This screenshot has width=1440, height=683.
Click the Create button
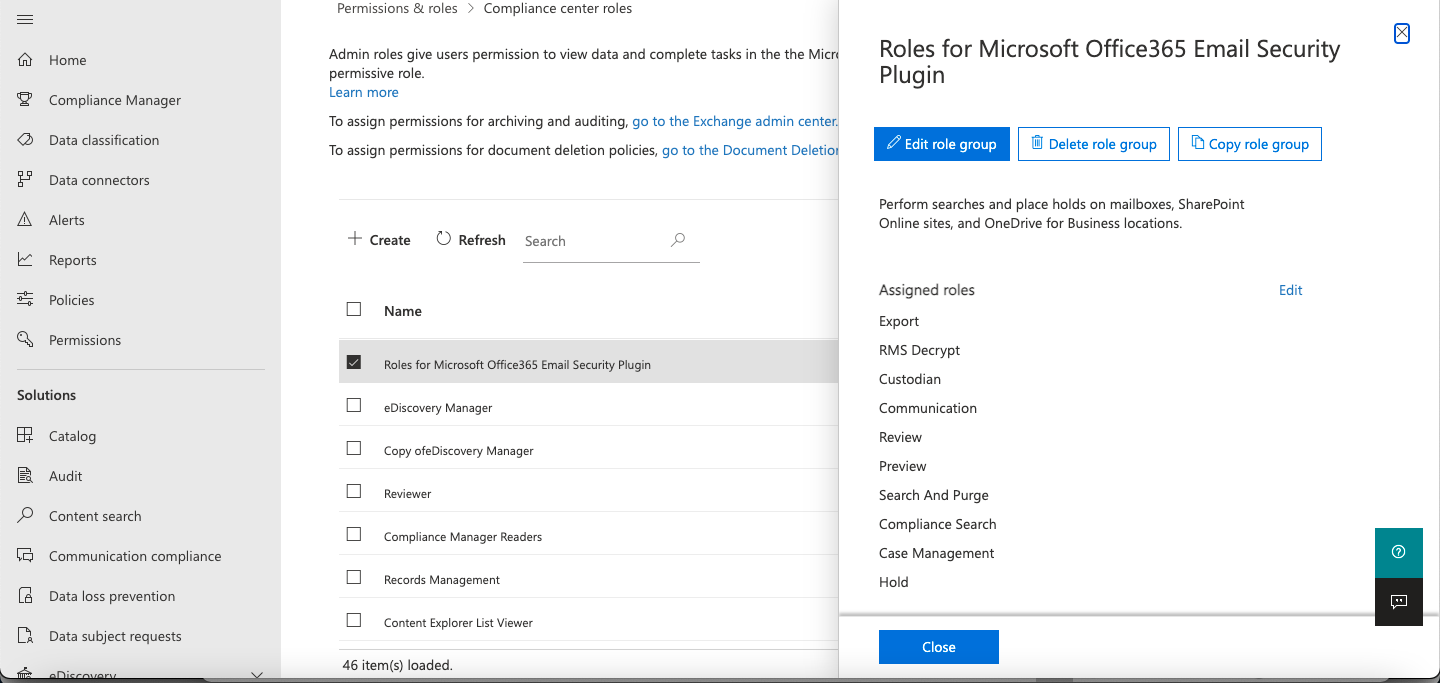(379, 240)
